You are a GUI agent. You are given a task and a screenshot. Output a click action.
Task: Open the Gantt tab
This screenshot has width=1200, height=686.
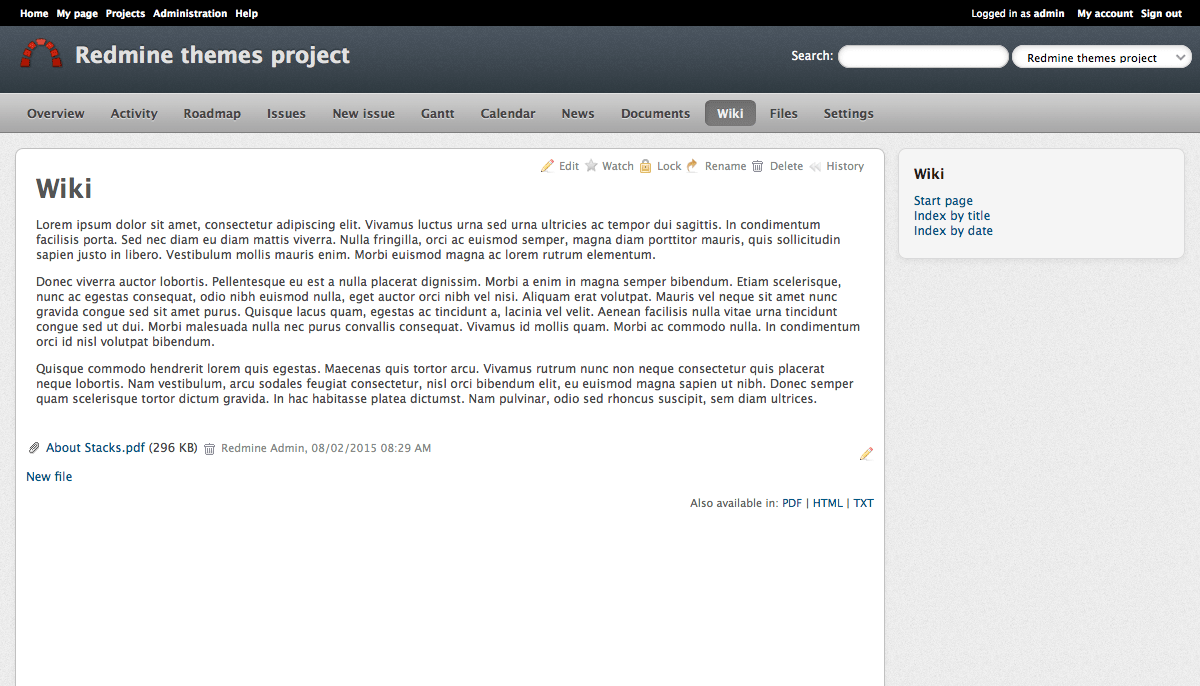(x=438, y=113)
